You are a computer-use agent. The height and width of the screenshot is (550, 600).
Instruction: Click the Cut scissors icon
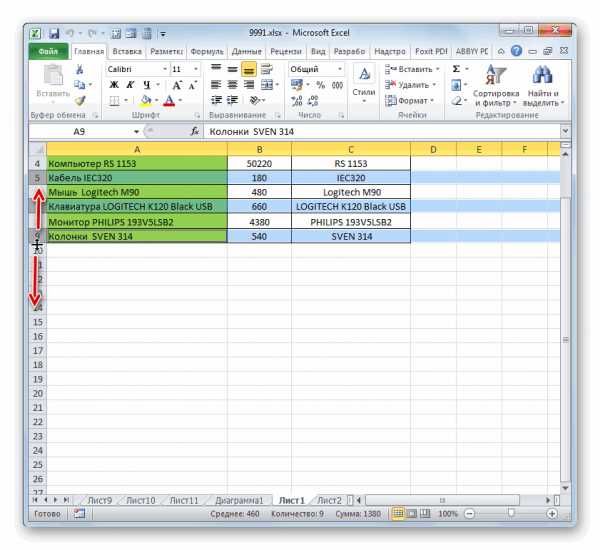(x=80, y=69)
